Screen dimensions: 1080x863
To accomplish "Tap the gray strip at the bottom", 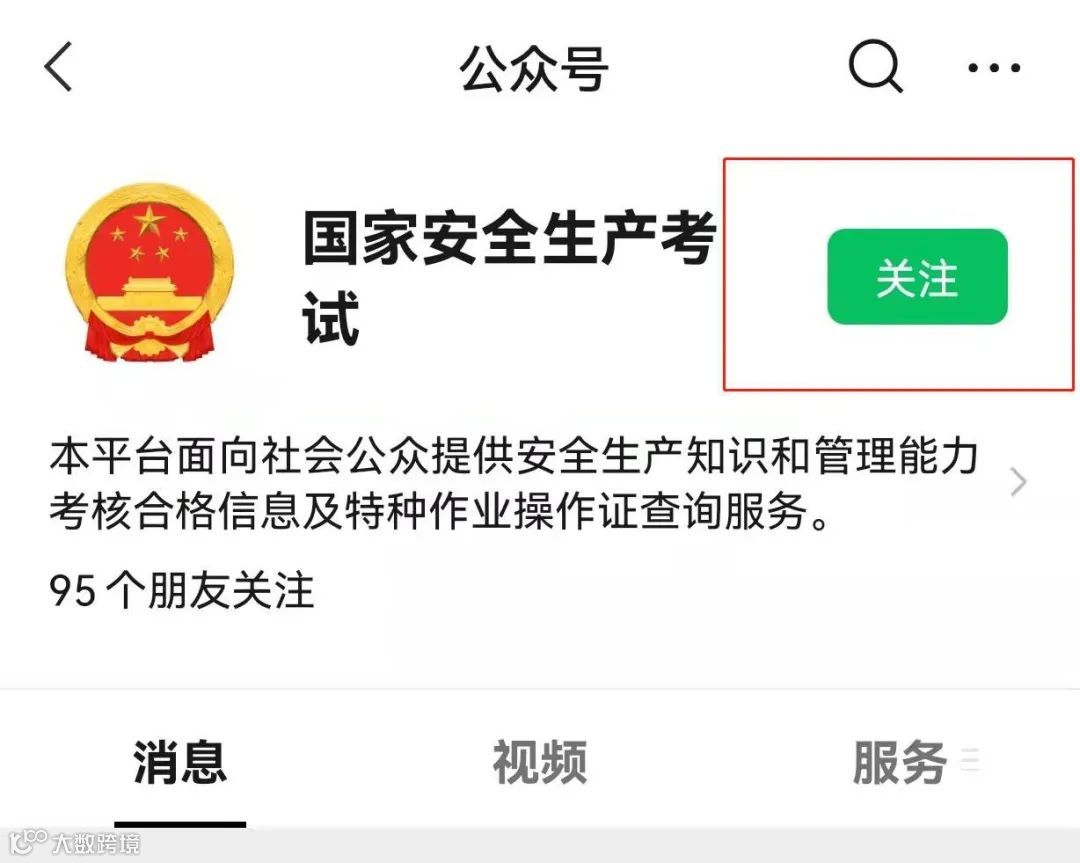I will (x=540, y=845).
